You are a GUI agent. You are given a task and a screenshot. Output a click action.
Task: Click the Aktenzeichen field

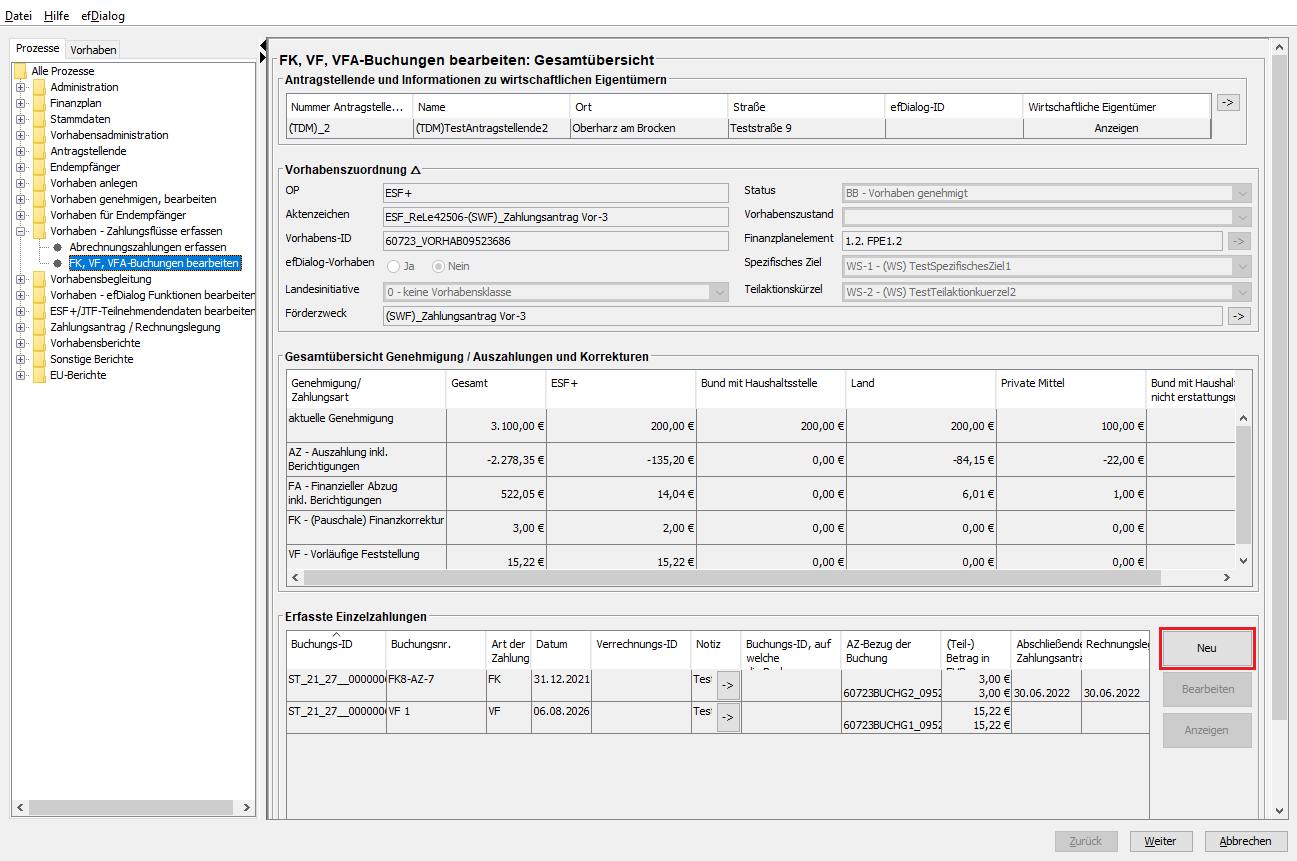pyautogui.click(x=556, y=217)
